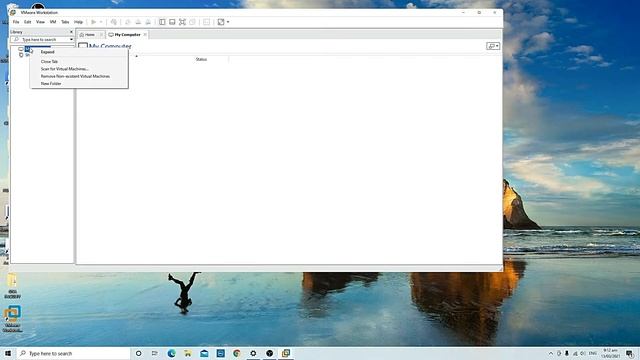Click the Power On play button
640x360 pixels.
pyautogui.click(x=93, y=22)
